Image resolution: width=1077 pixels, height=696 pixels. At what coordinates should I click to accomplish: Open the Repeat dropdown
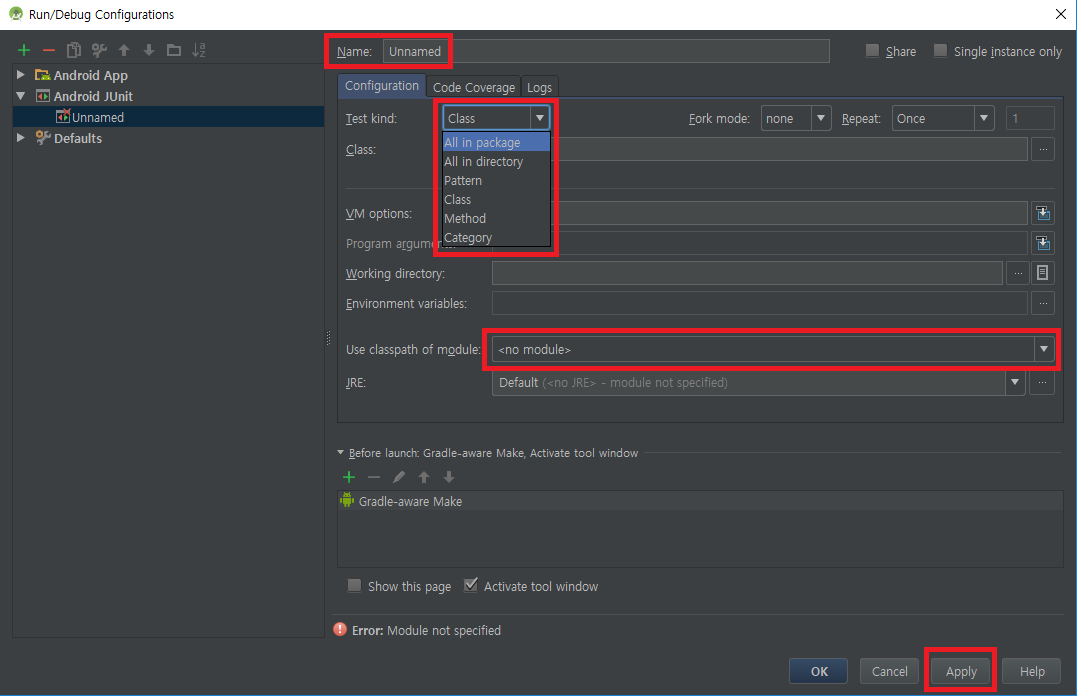tap(984, 118)
